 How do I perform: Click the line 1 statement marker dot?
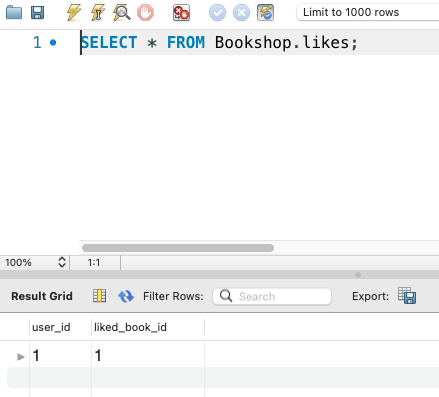[x=53, y=43]
